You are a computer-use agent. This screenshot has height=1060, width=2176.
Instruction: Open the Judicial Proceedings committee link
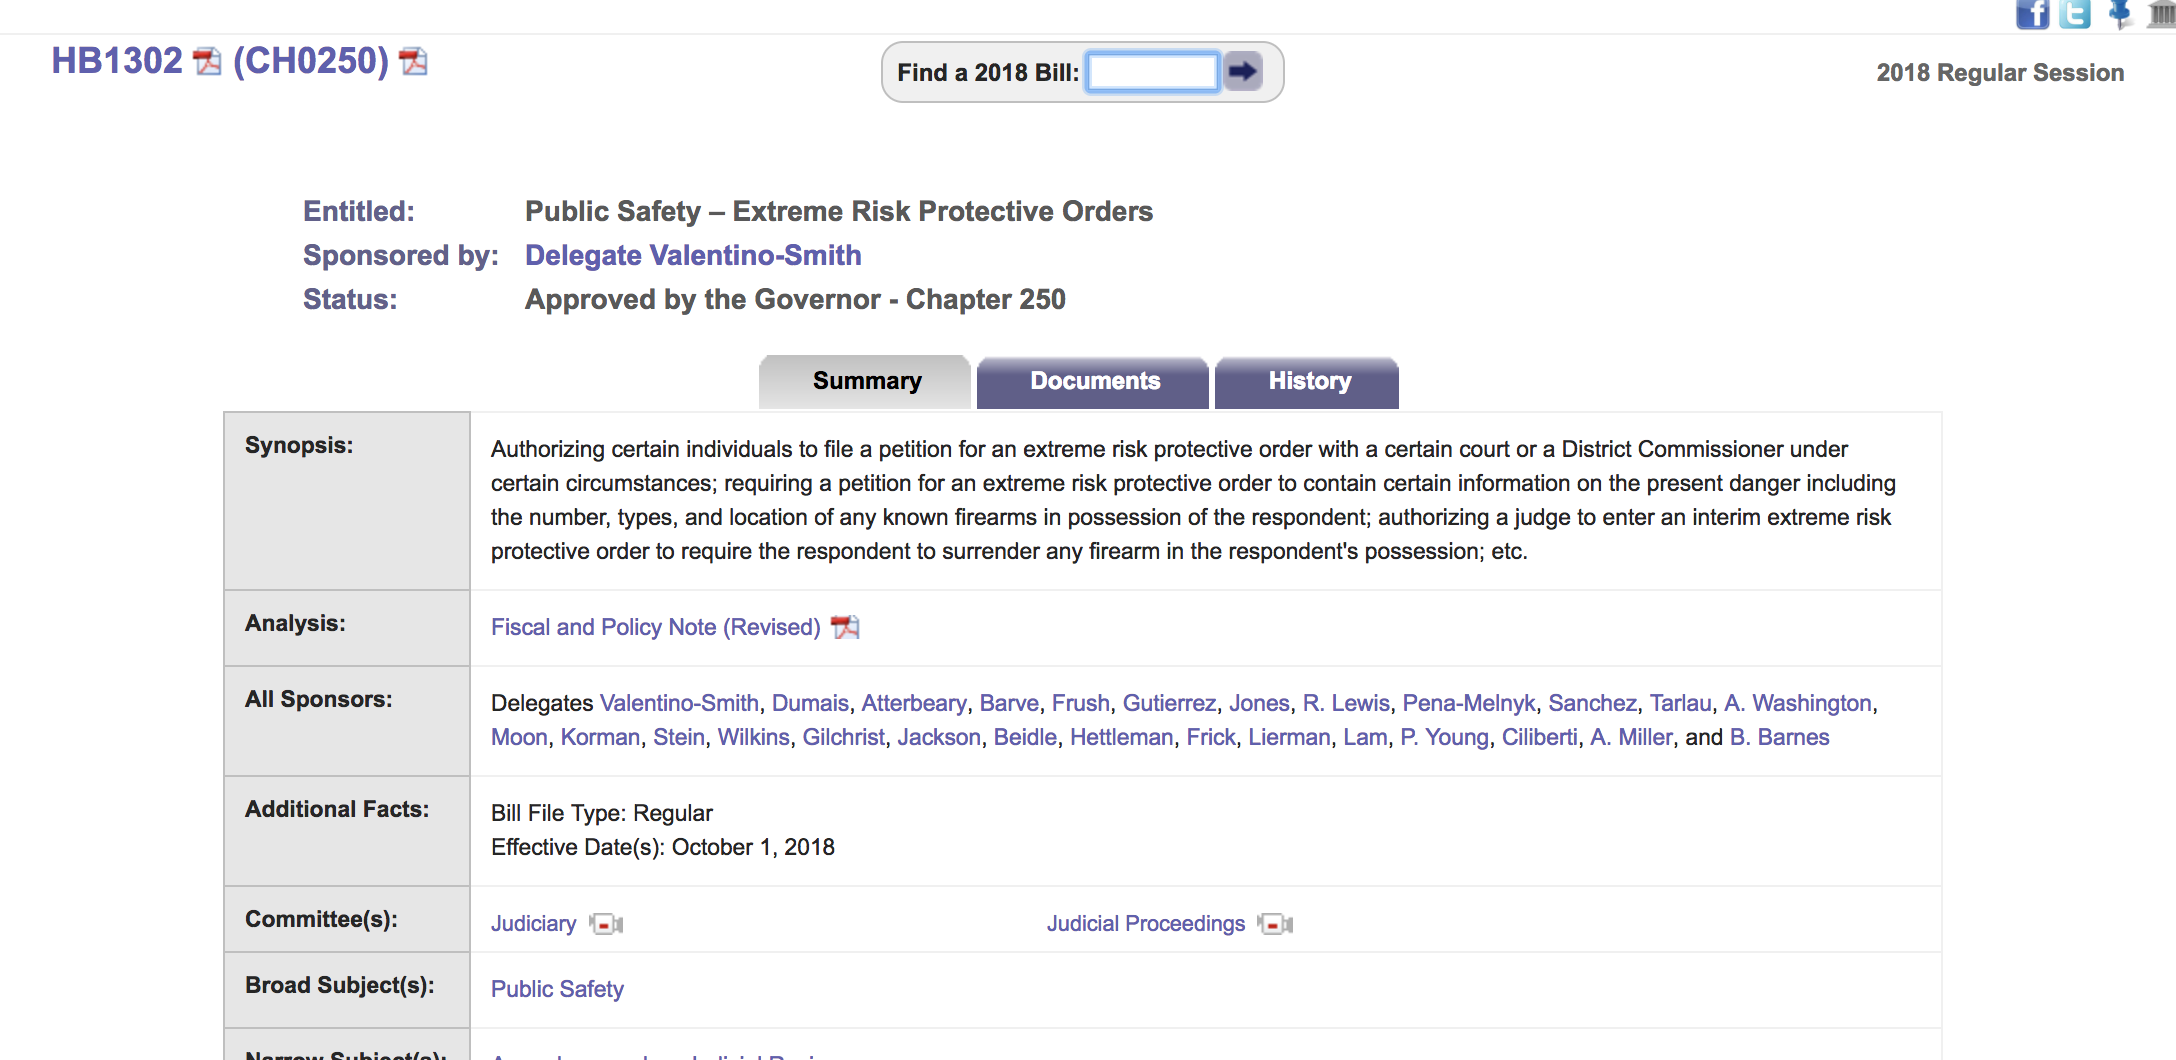1145,924
